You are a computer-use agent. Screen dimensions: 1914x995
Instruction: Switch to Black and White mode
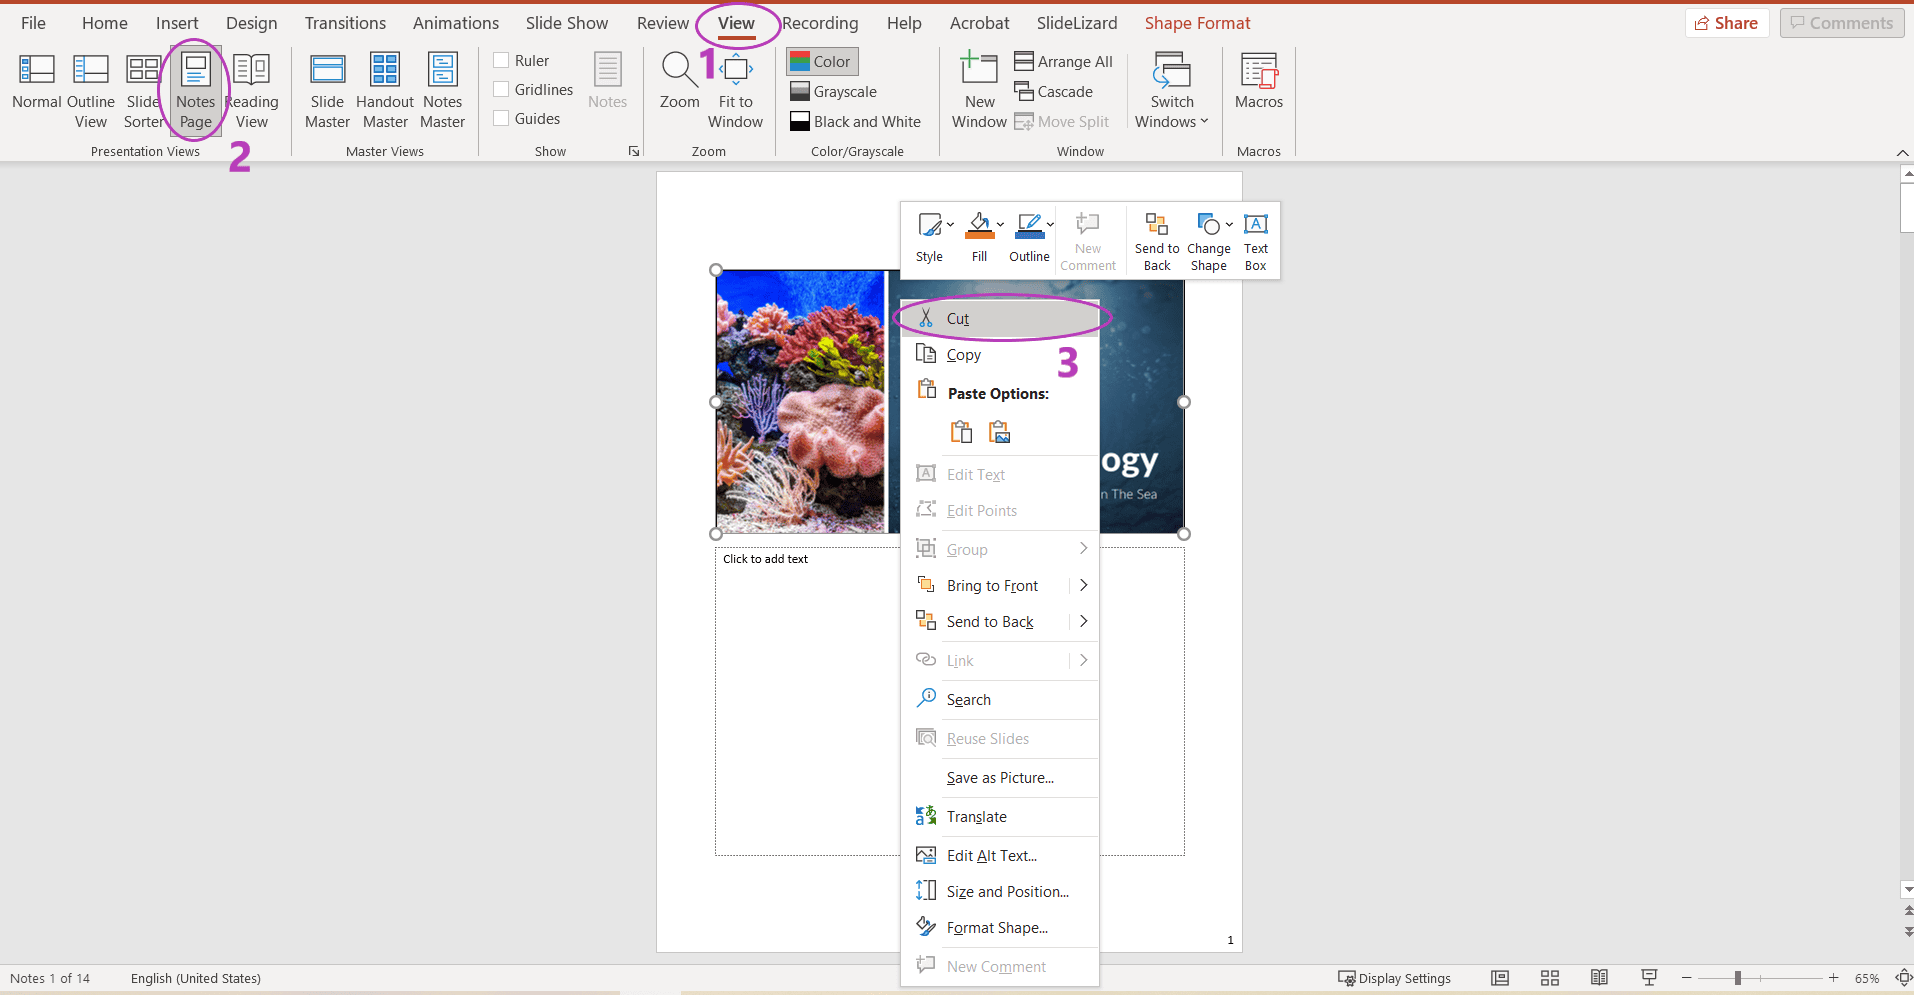855,122
